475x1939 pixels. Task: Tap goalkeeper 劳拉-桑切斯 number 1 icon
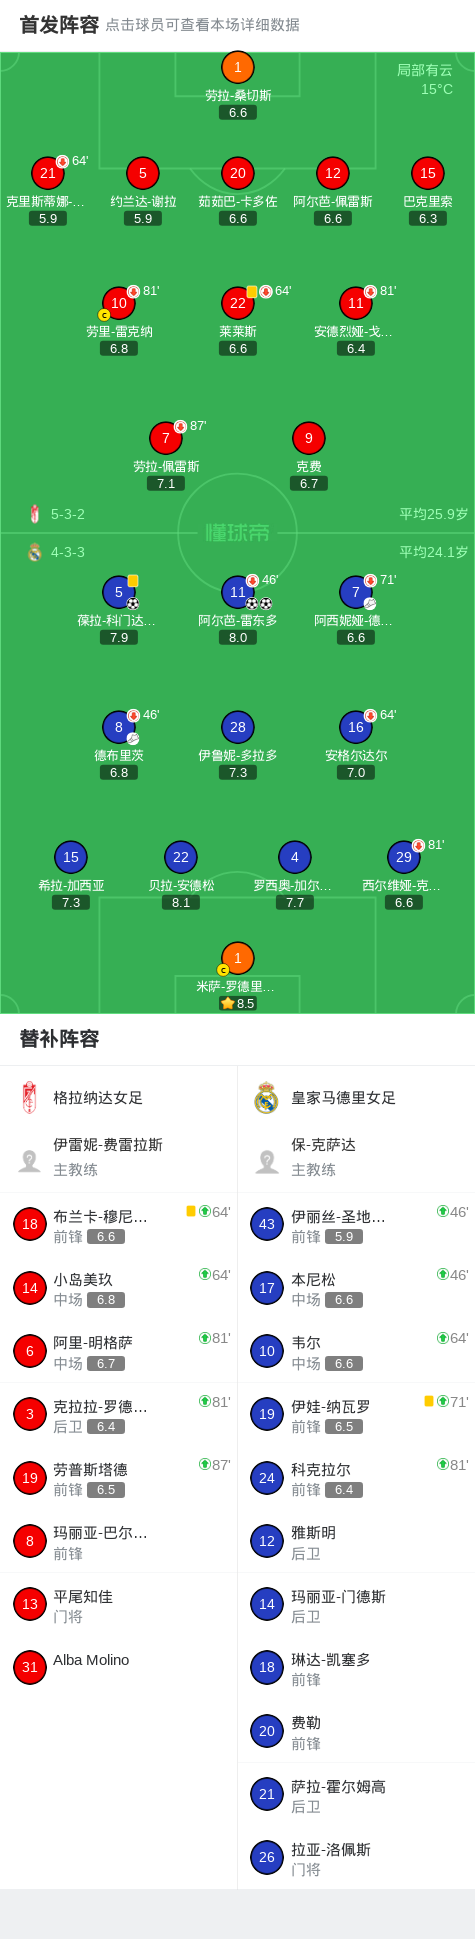[x=238, y=67]
